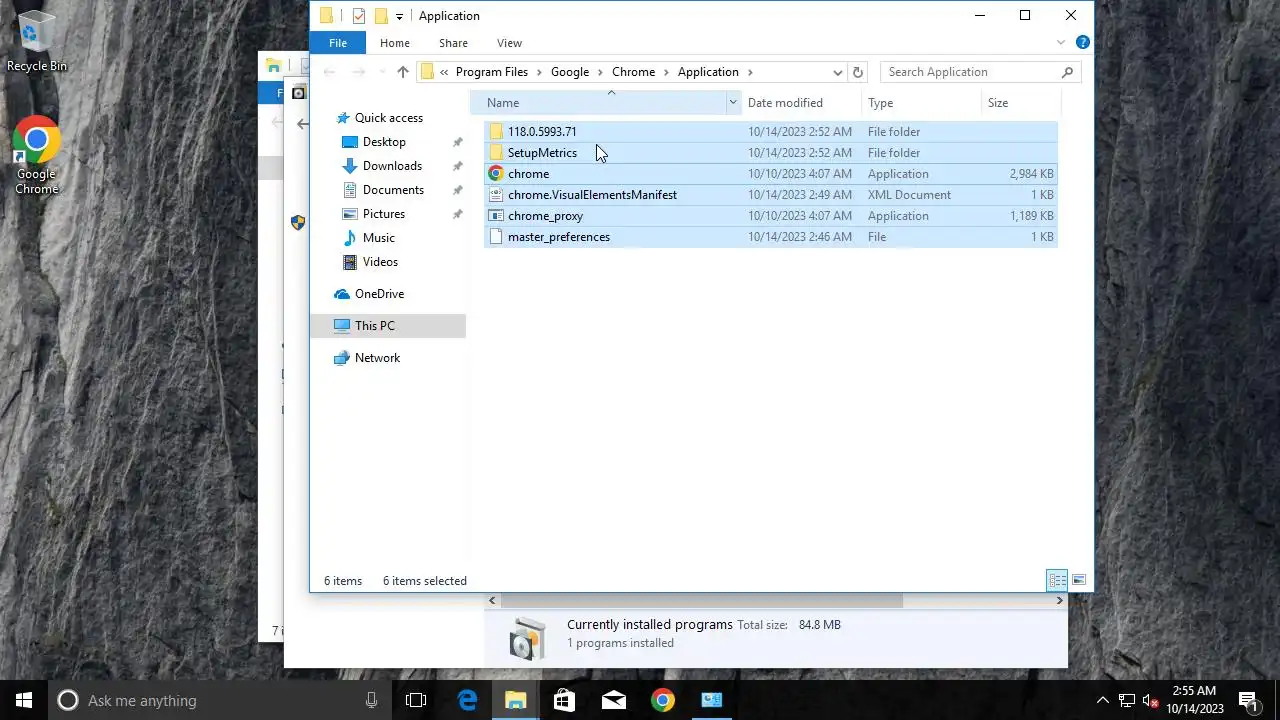1280x720 pixels.
Task: Open Videos in navigation pane
Action: 380,262
